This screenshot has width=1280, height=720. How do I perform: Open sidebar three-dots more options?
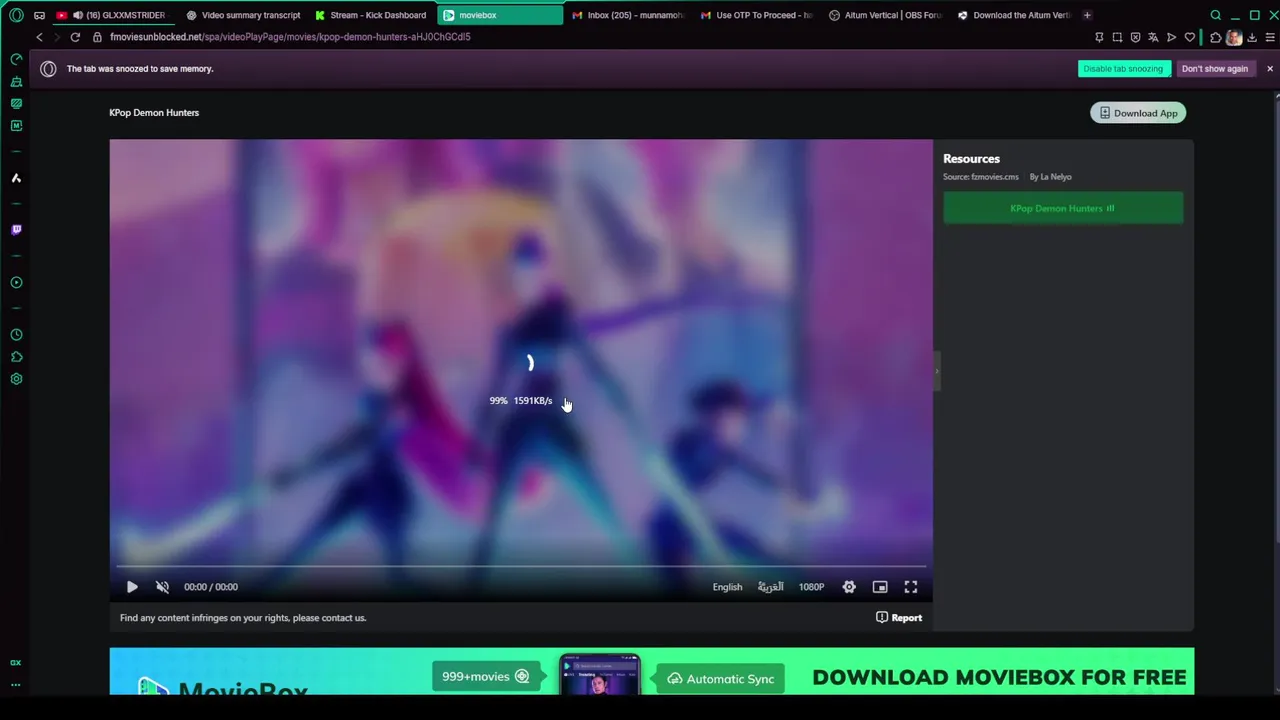tap(16, 685)
